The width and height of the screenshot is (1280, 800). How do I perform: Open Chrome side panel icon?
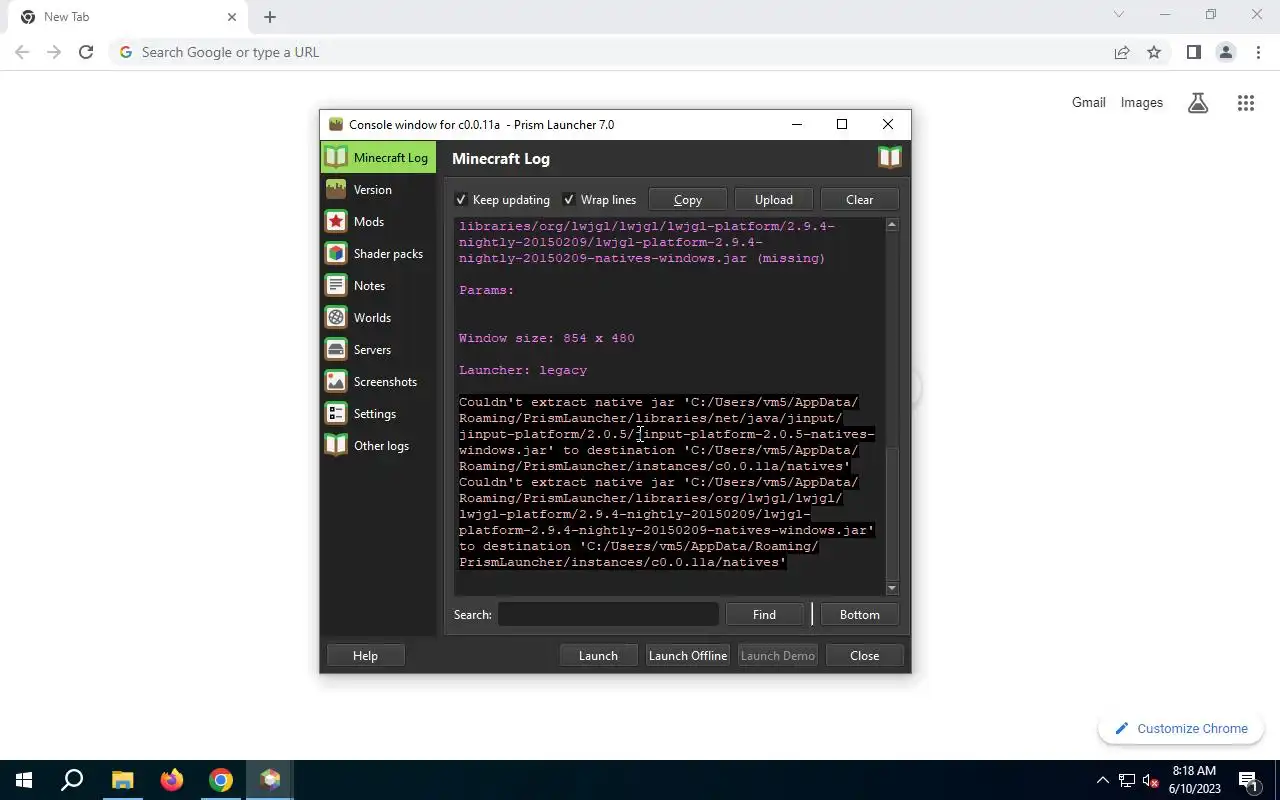[1193, 52]
